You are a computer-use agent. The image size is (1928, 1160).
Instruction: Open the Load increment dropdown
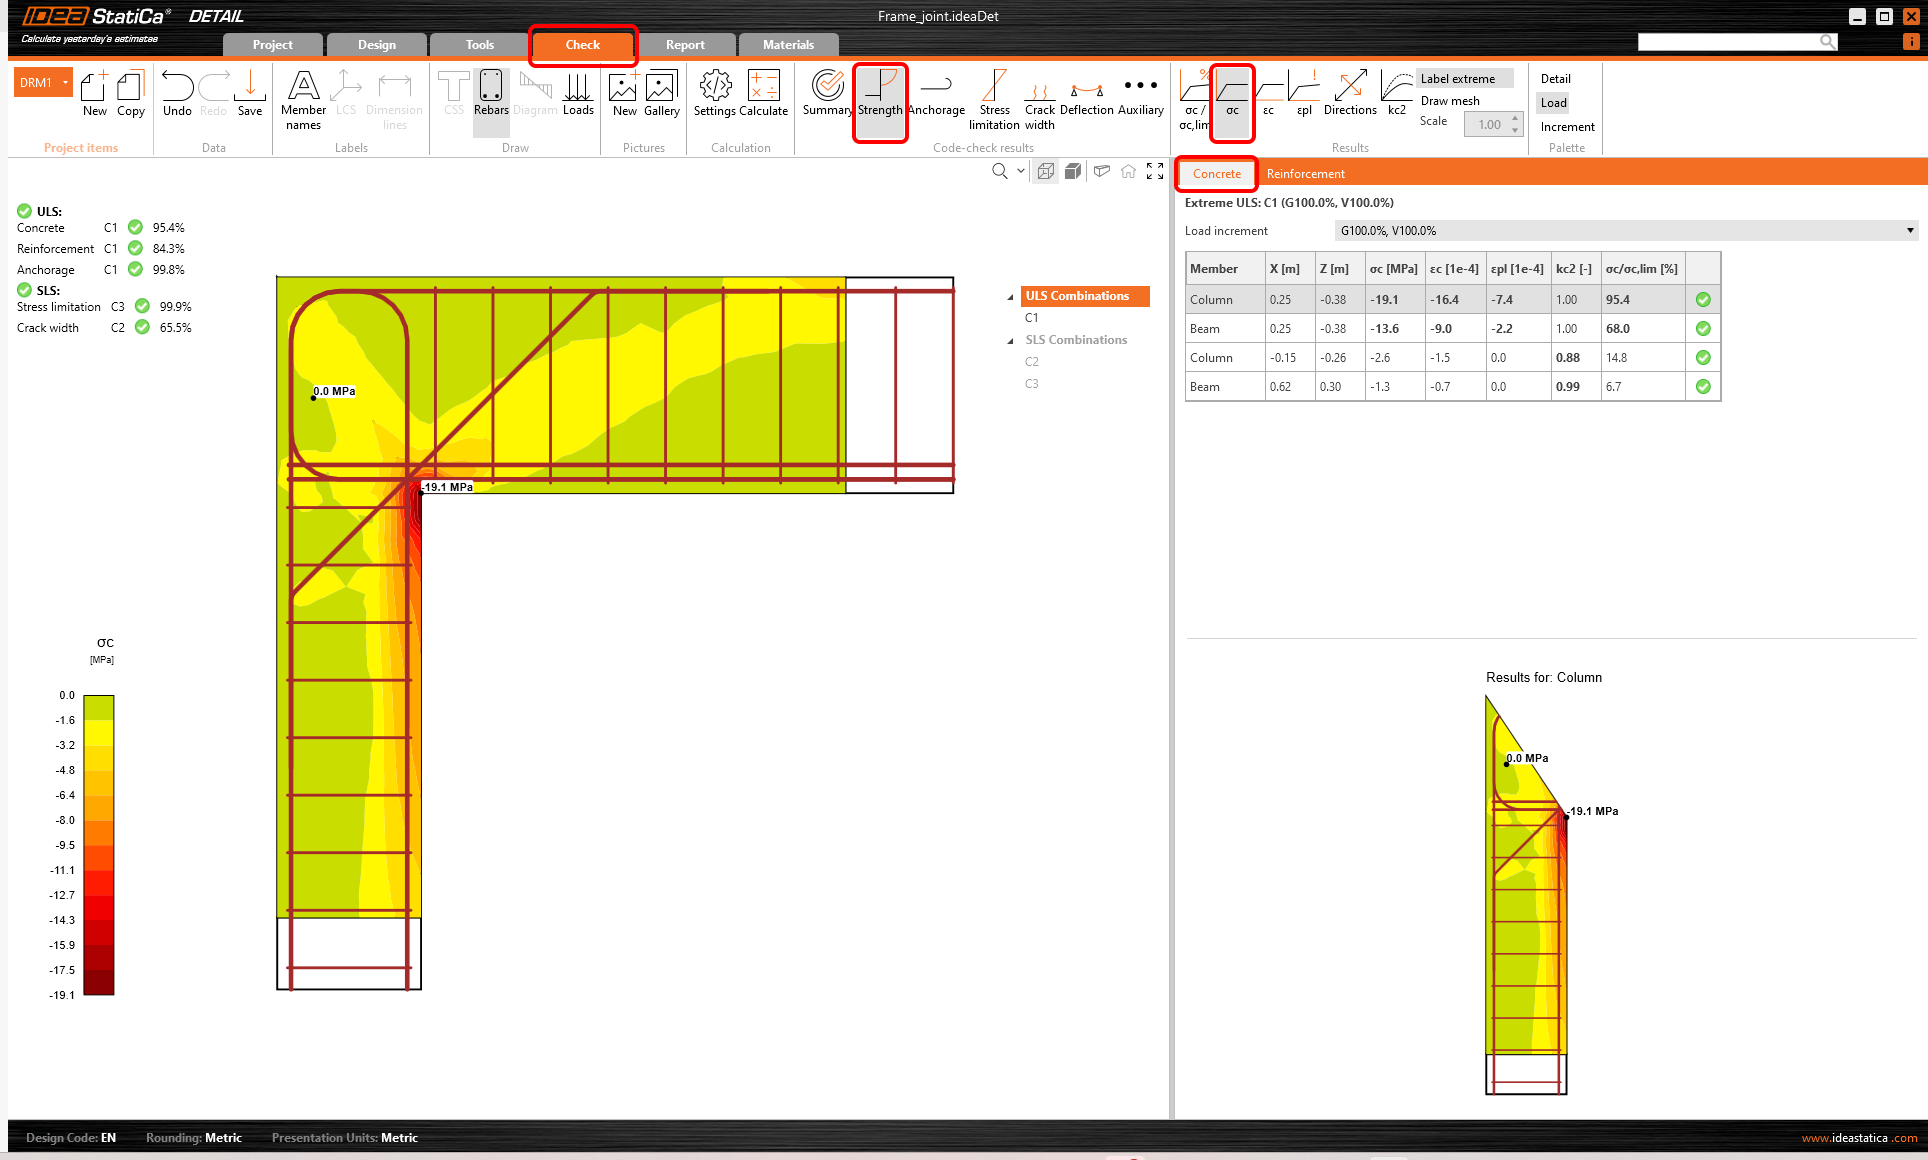(x=1909, y=231)
